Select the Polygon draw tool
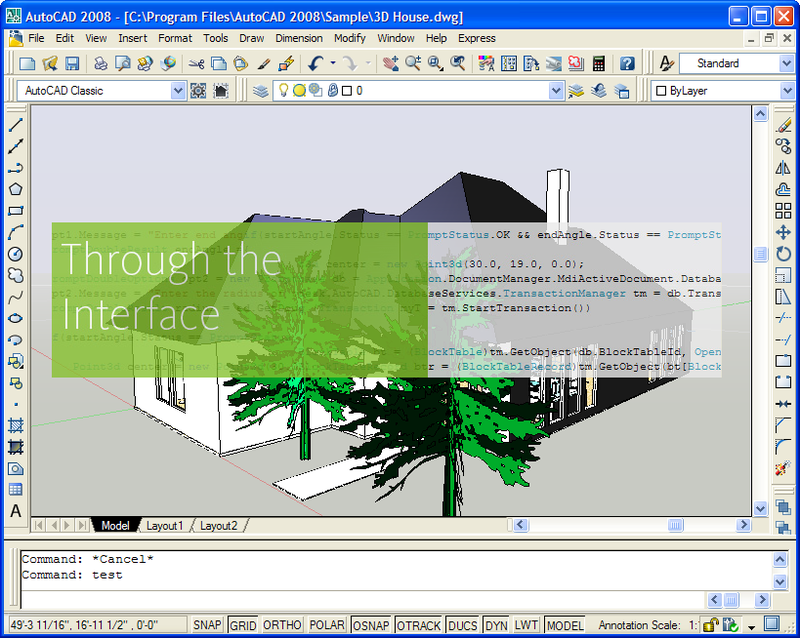The image size is (800, 638). (x=15, y=189)
